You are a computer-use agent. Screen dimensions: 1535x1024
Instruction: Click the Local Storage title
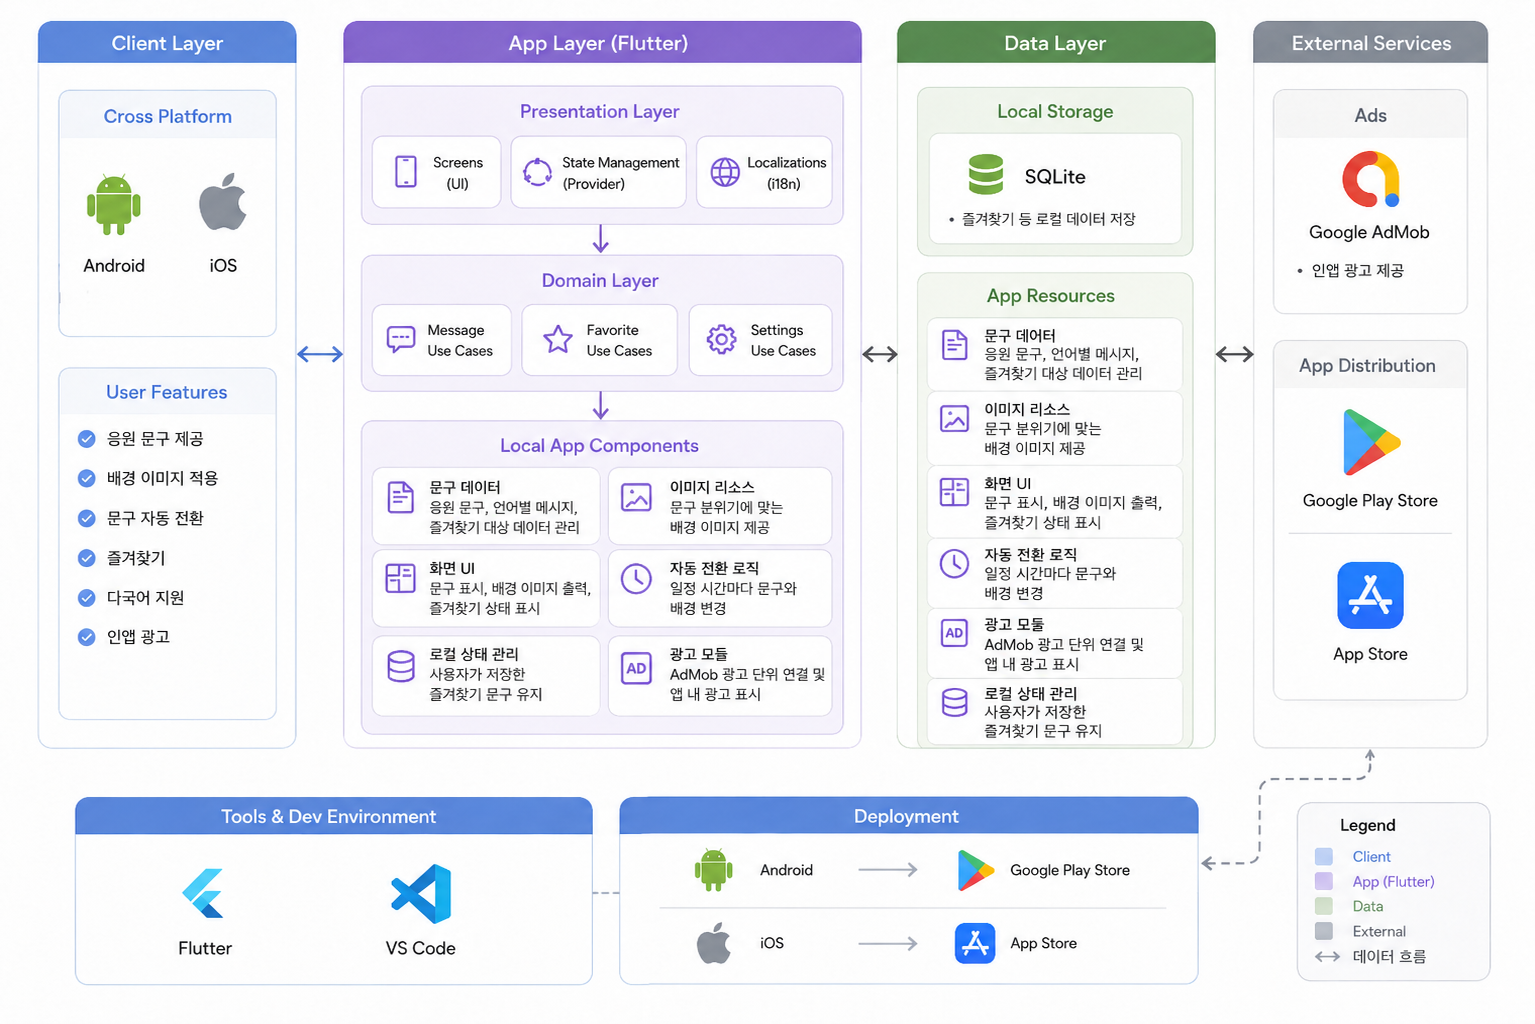1055,111
